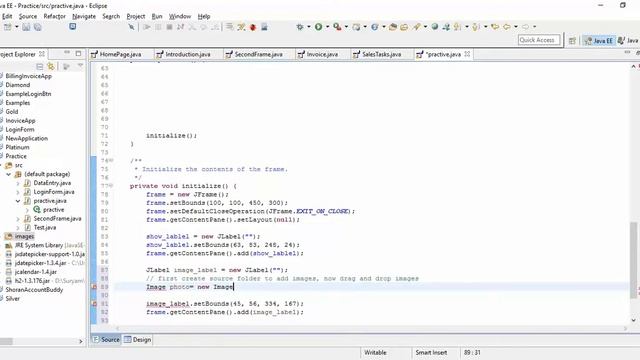Open the Debug gear dropdown arrow

(x=309, y=27)
